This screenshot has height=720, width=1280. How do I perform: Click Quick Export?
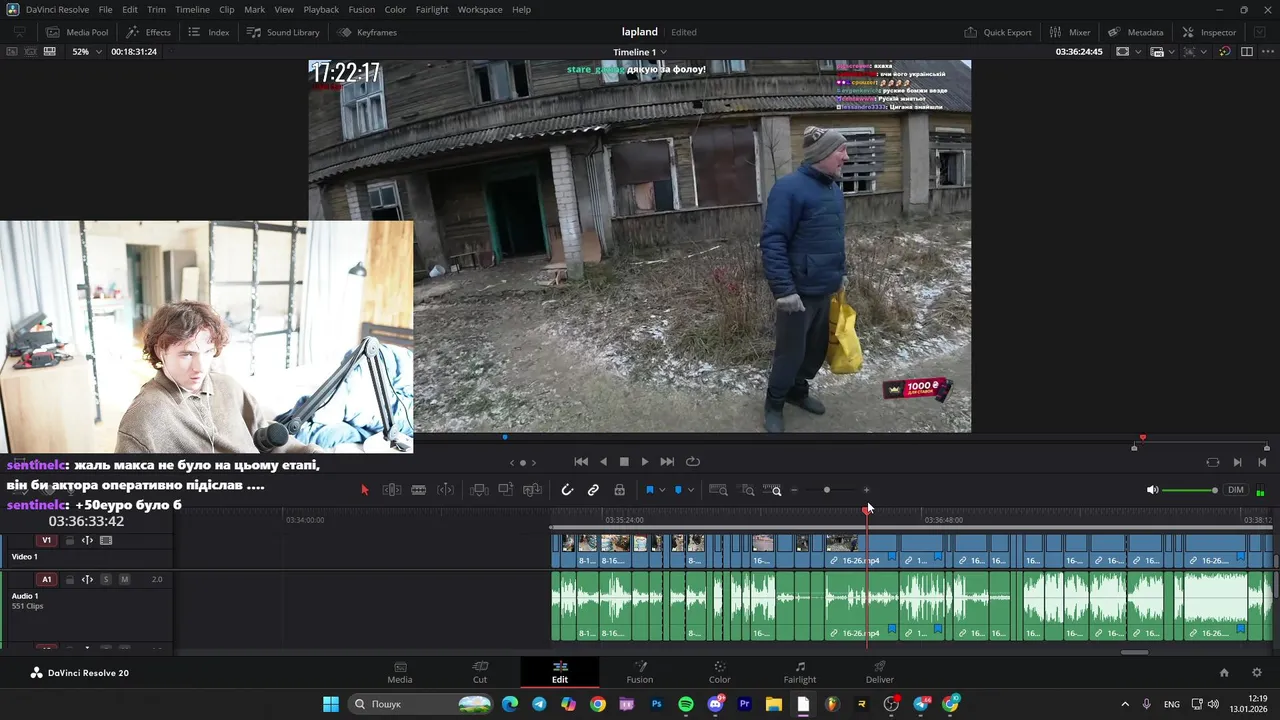998,32
